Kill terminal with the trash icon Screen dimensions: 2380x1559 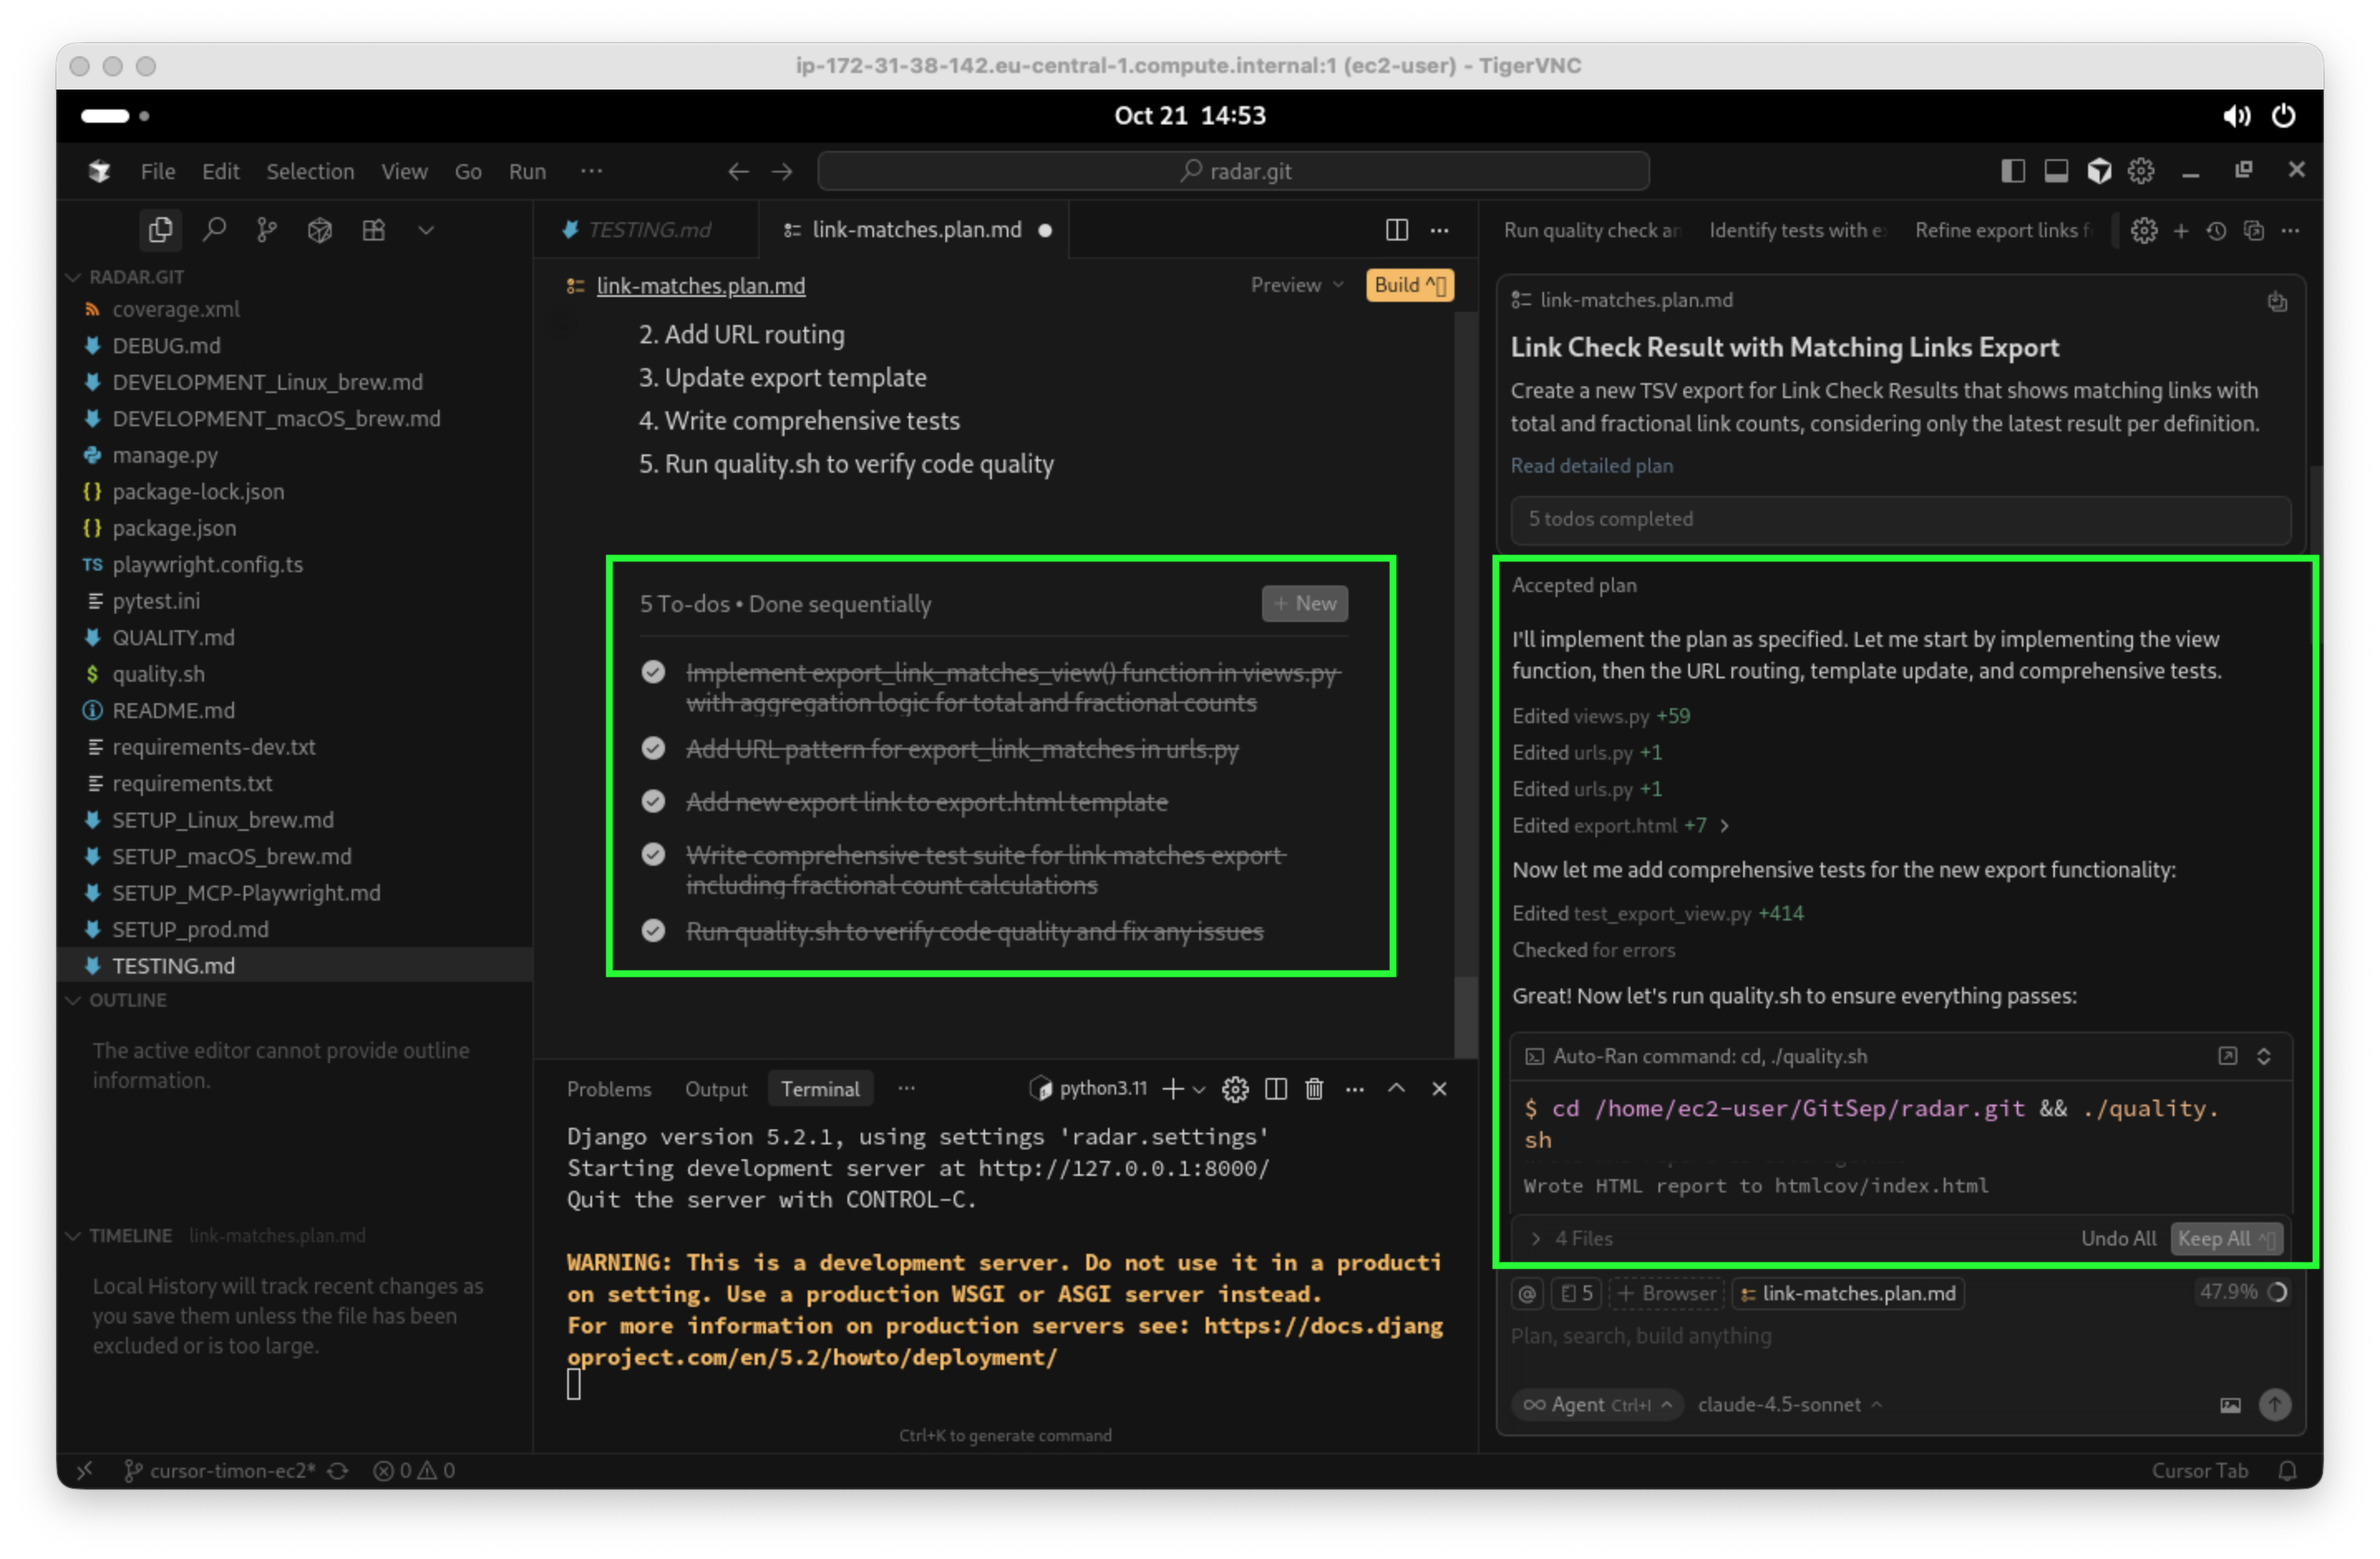1314,1089
